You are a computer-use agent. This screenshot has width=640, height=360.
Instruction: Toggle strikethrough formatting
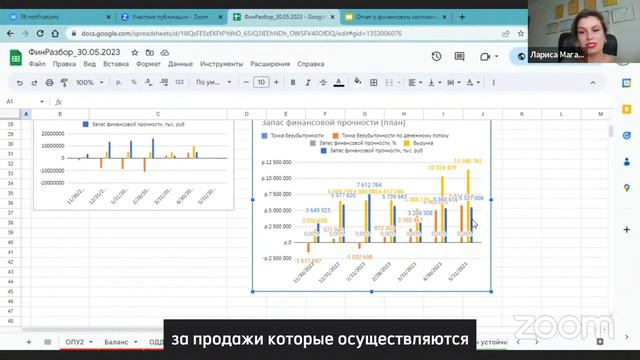pyautogui.click(x=323, y=82)
